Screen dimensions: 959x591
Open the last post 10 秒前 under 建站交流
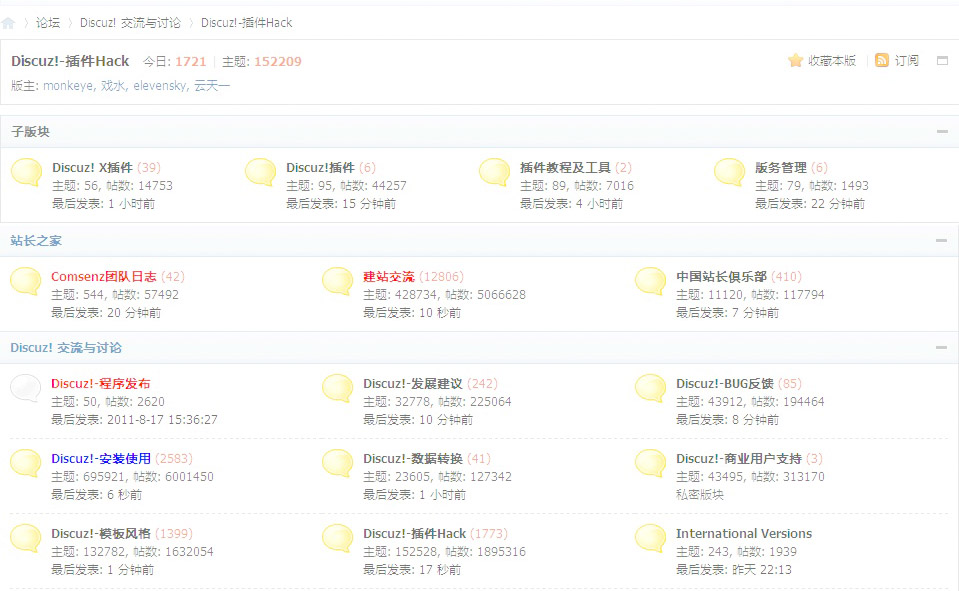pyautogui.click(x=440, y=313)
